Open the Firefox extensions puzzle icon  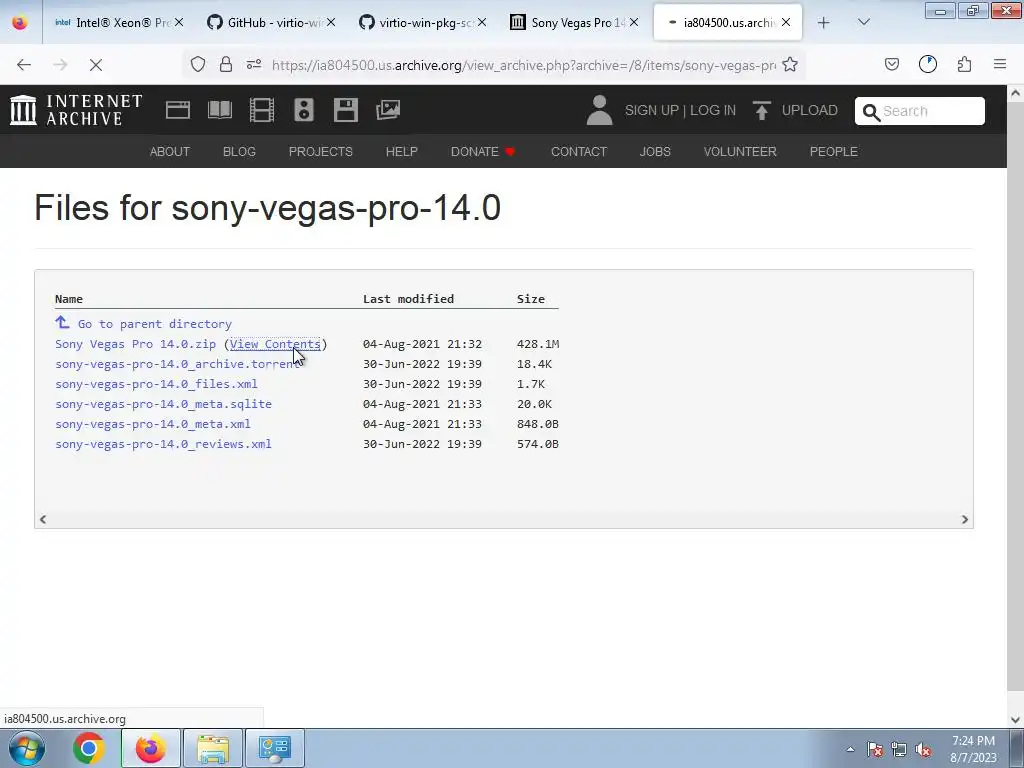[965, 64]
